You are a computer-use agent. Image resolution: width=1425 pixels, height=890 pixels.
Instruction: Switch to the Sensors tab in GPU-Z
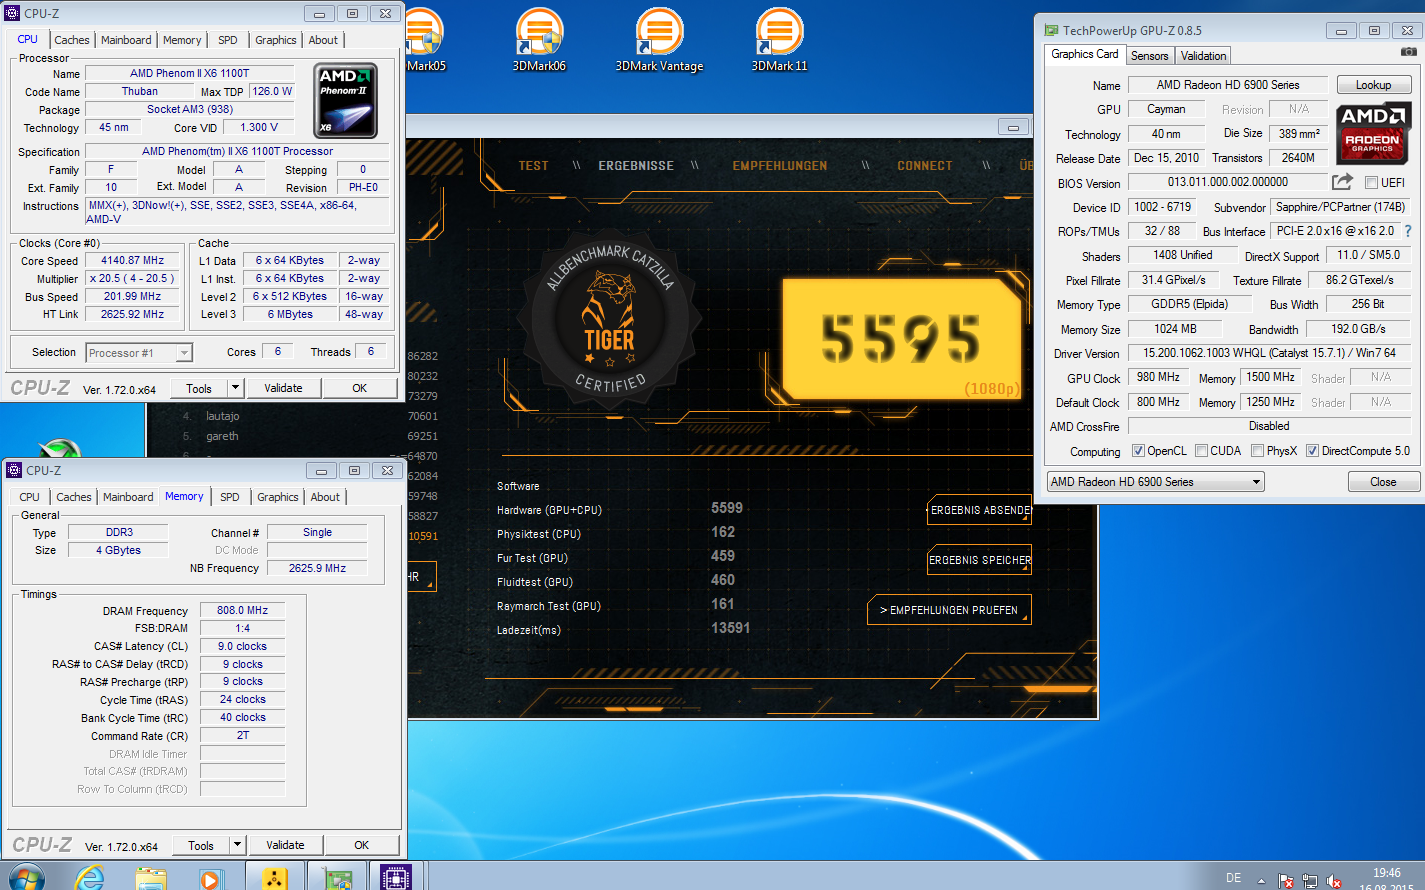tap(1149, 56)
